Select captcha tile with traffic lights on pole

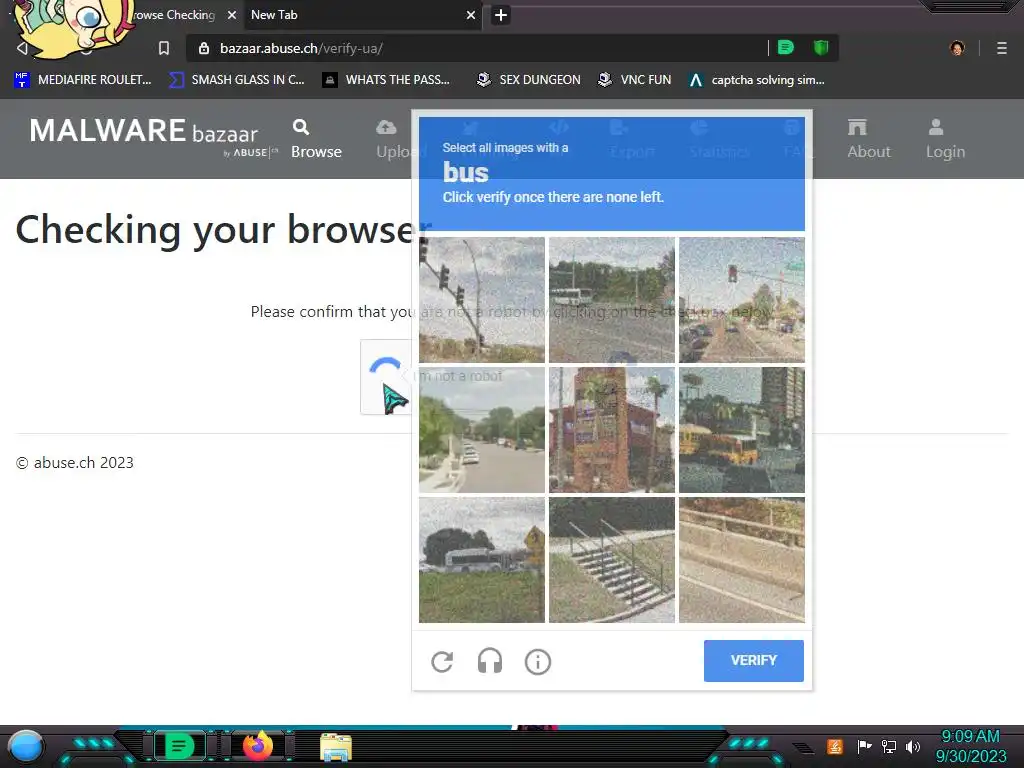(482, 300)
